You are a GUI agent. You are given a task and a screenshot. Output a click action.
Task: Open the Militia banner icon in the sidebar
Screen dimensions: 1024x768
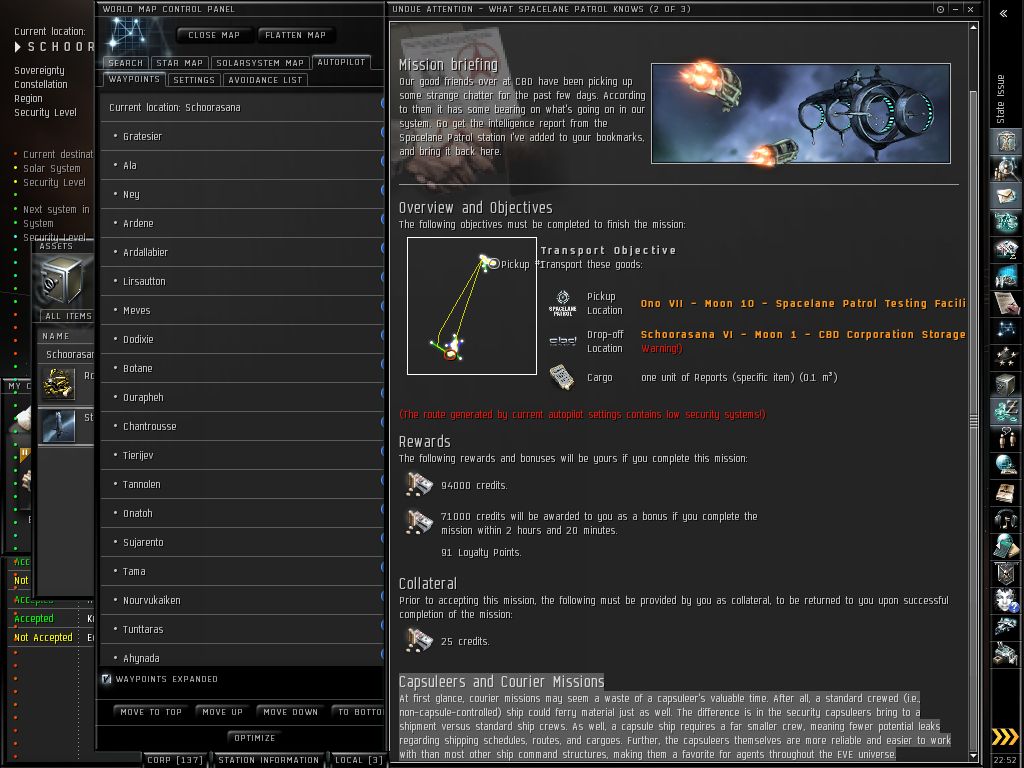[x=1006, y=573]
